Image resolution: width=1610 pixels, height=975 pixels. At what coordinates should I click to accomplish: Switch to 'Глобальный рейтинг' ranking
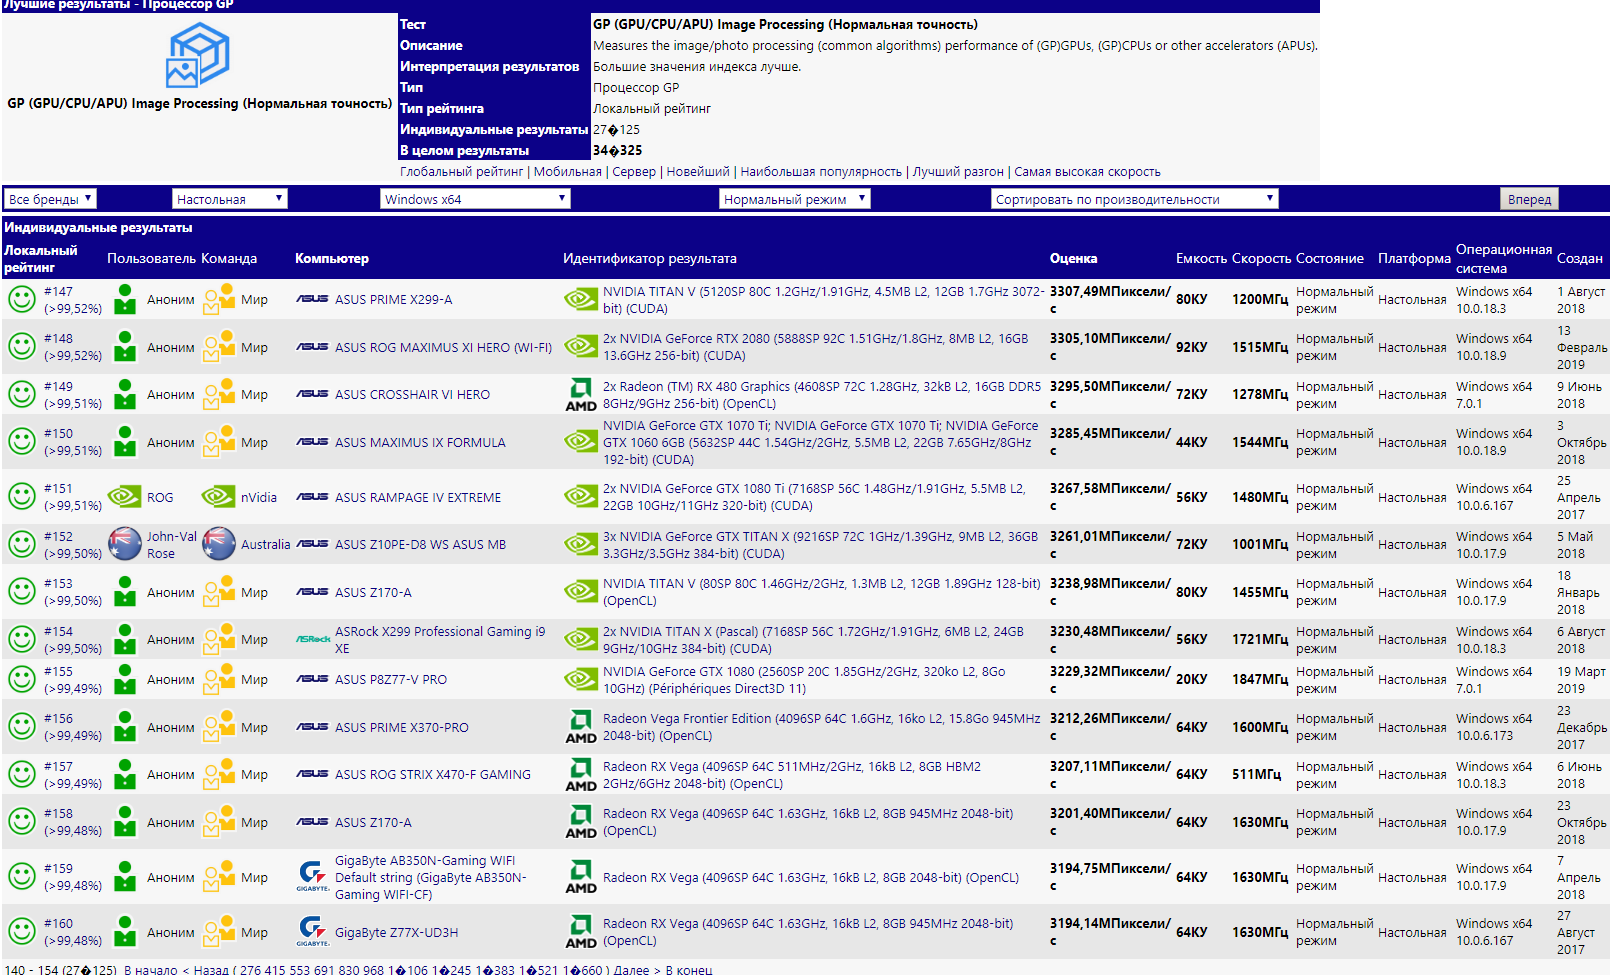tap(462, 172)
